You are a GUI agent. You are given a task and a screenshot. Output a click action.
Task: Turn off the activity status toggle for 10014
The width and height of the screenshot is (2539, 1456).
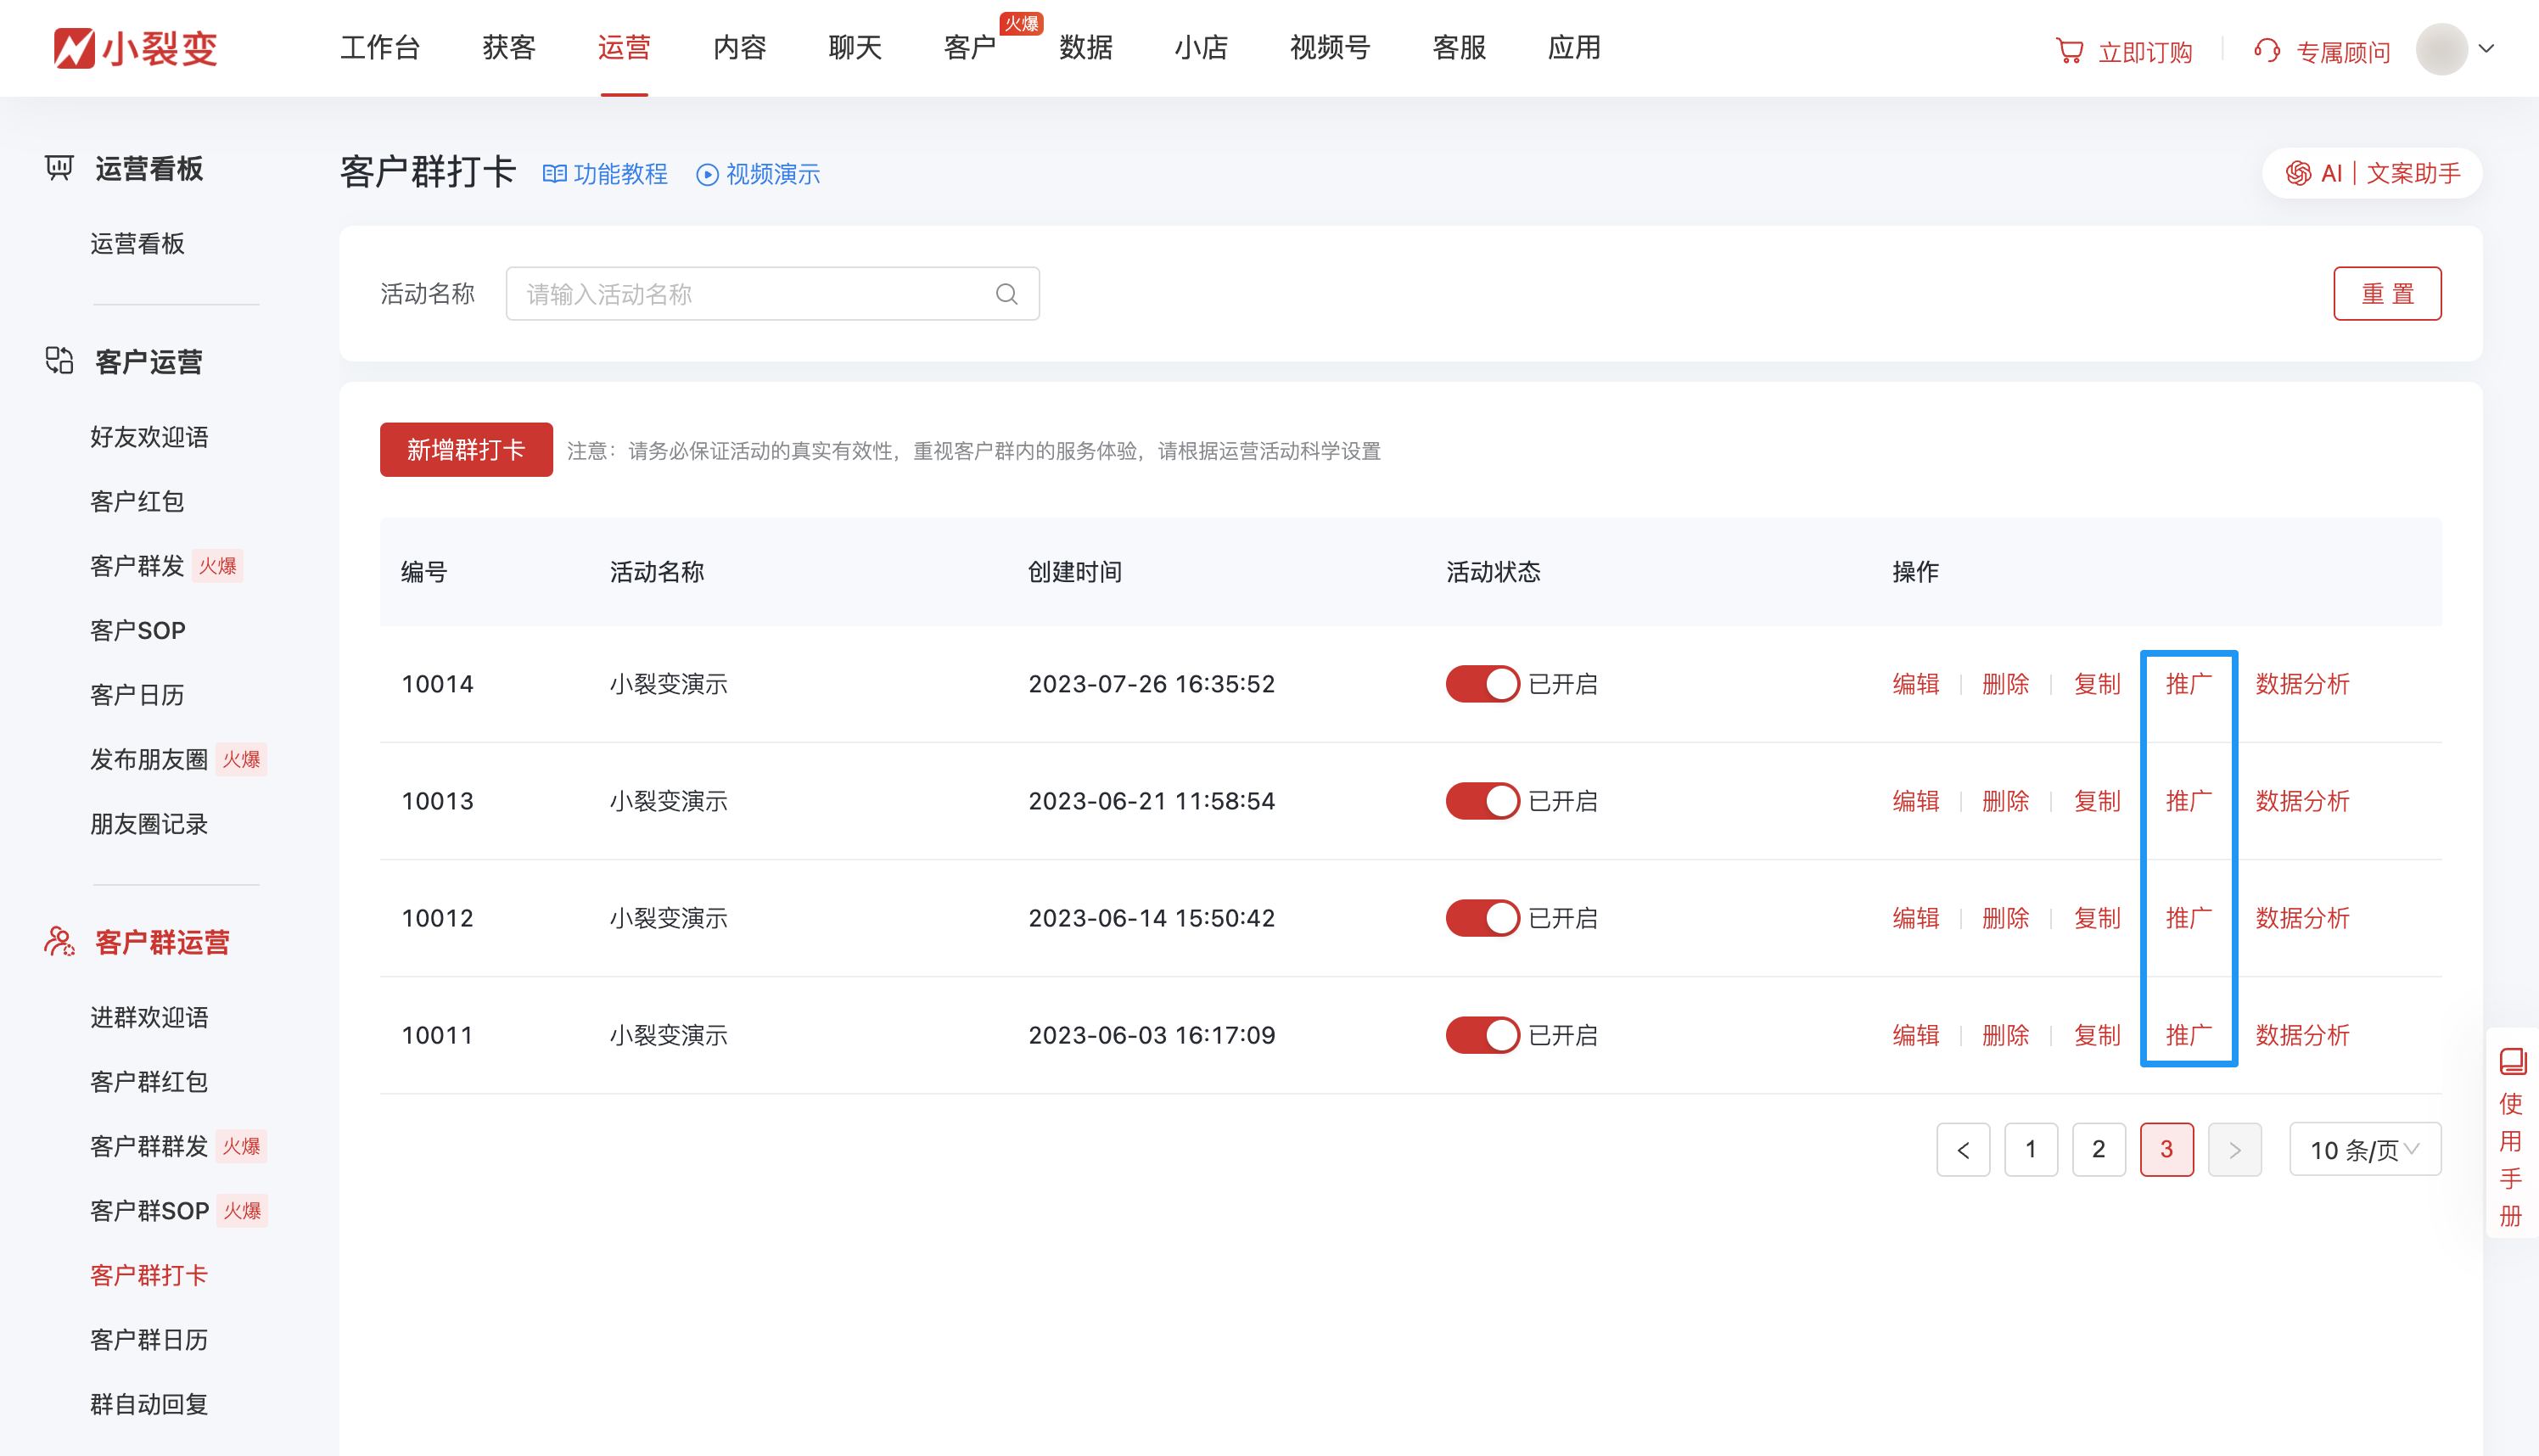tap(1482, 684)
